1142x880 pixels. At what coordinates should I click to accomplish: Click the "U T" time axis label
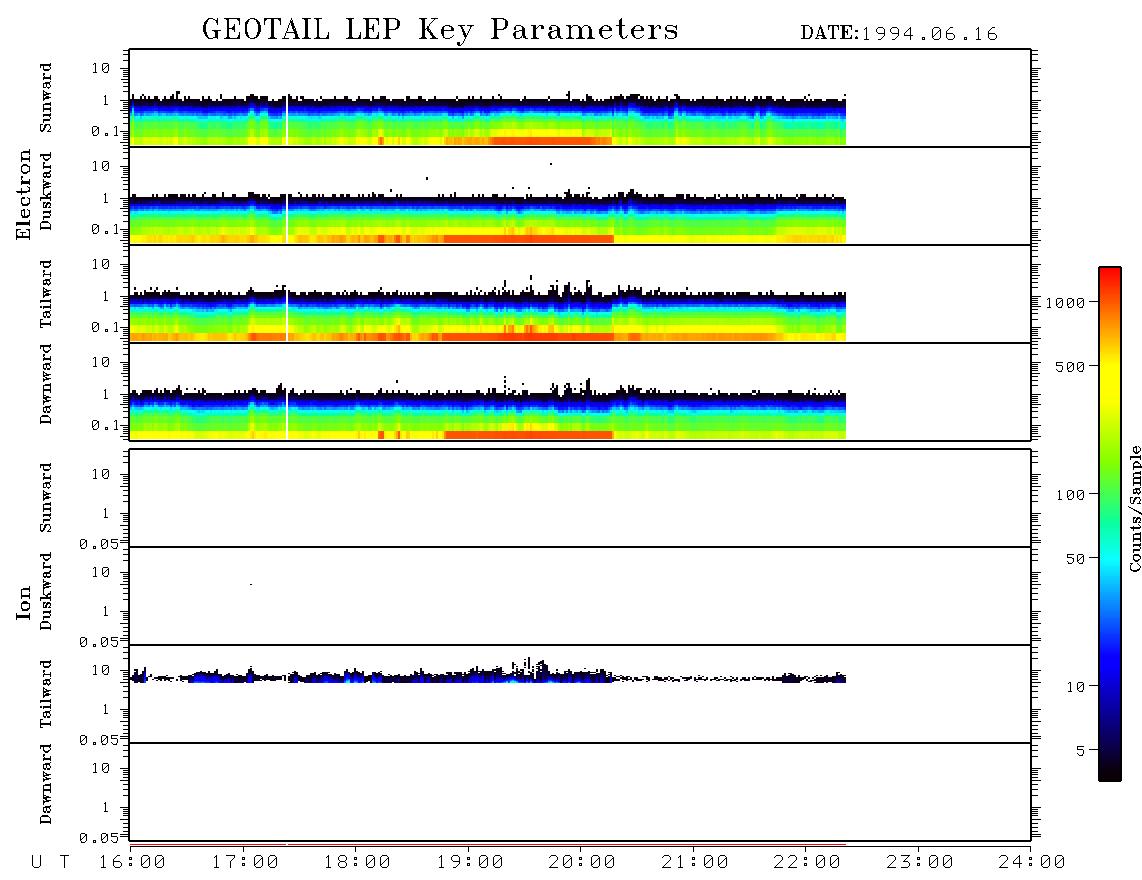50,863
